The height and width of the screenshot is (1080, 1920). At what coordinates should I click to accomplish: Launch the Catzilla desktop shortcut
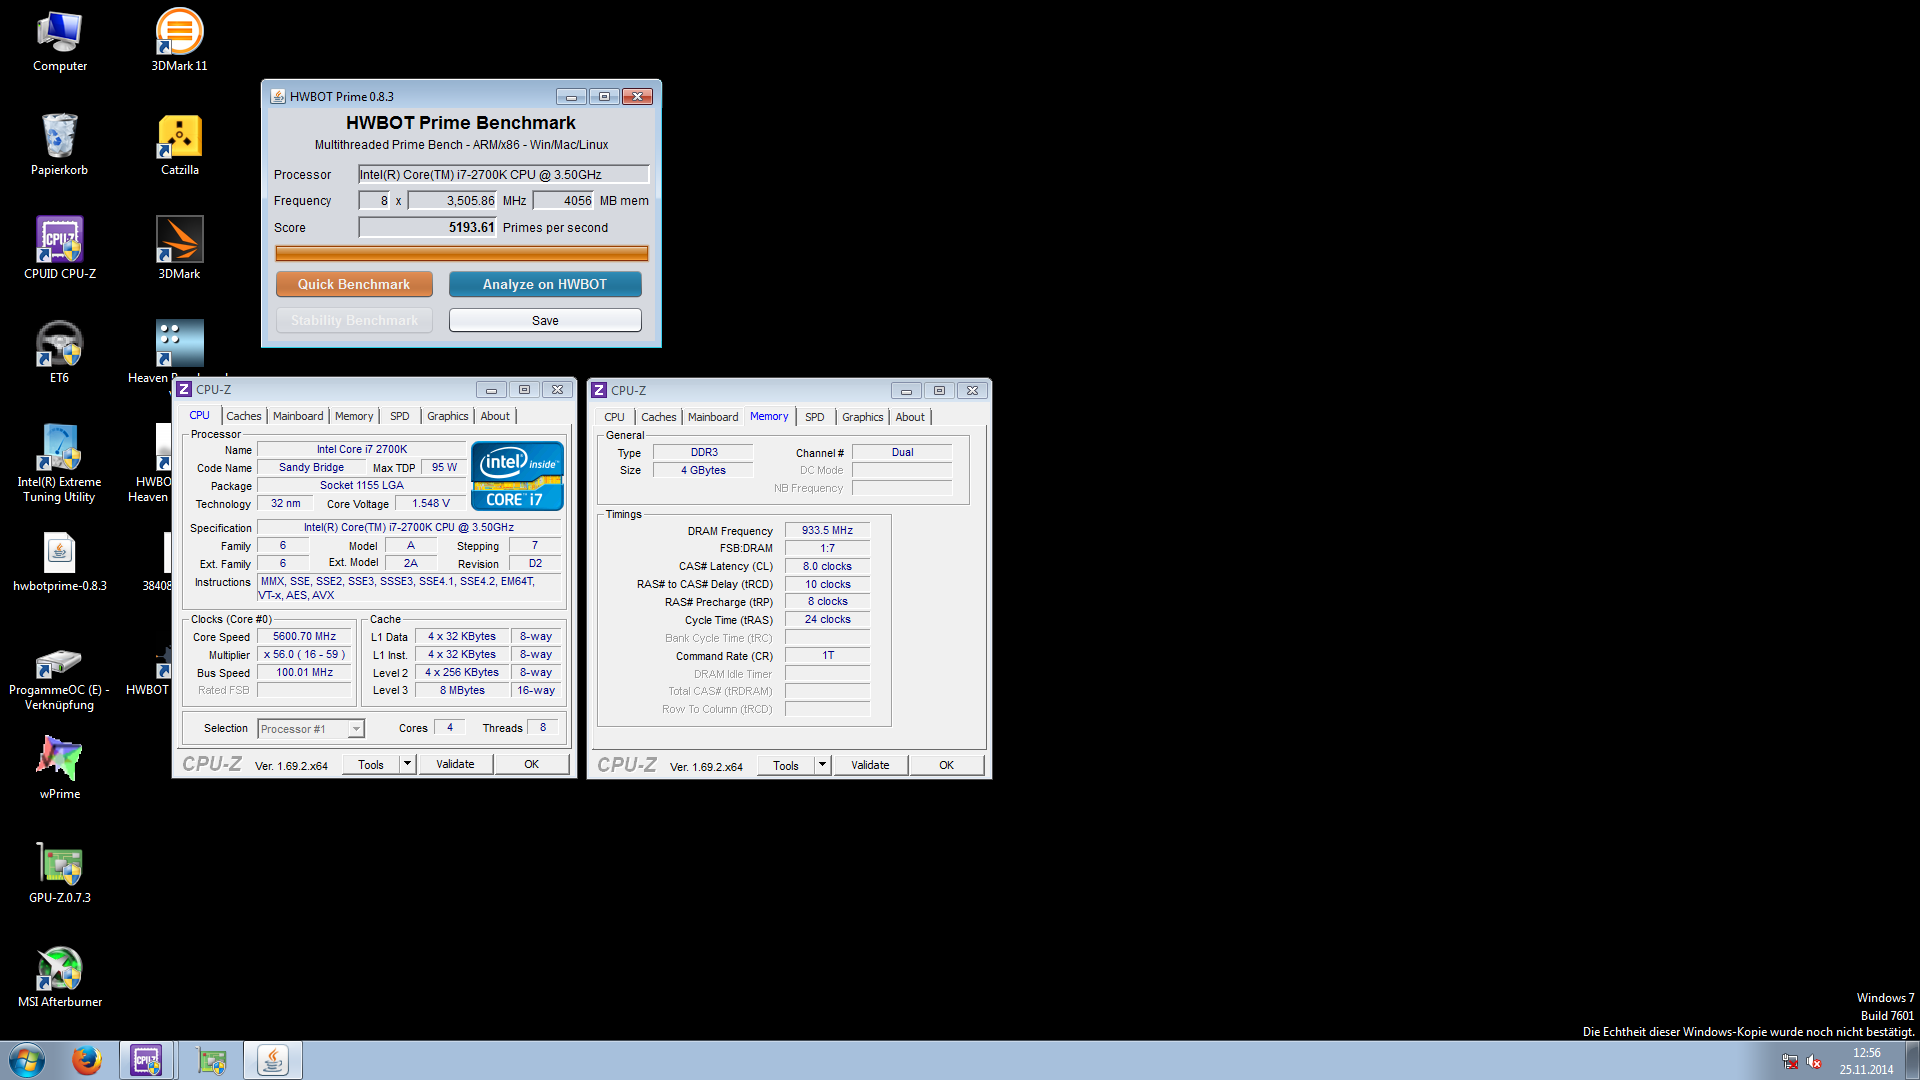180,145
